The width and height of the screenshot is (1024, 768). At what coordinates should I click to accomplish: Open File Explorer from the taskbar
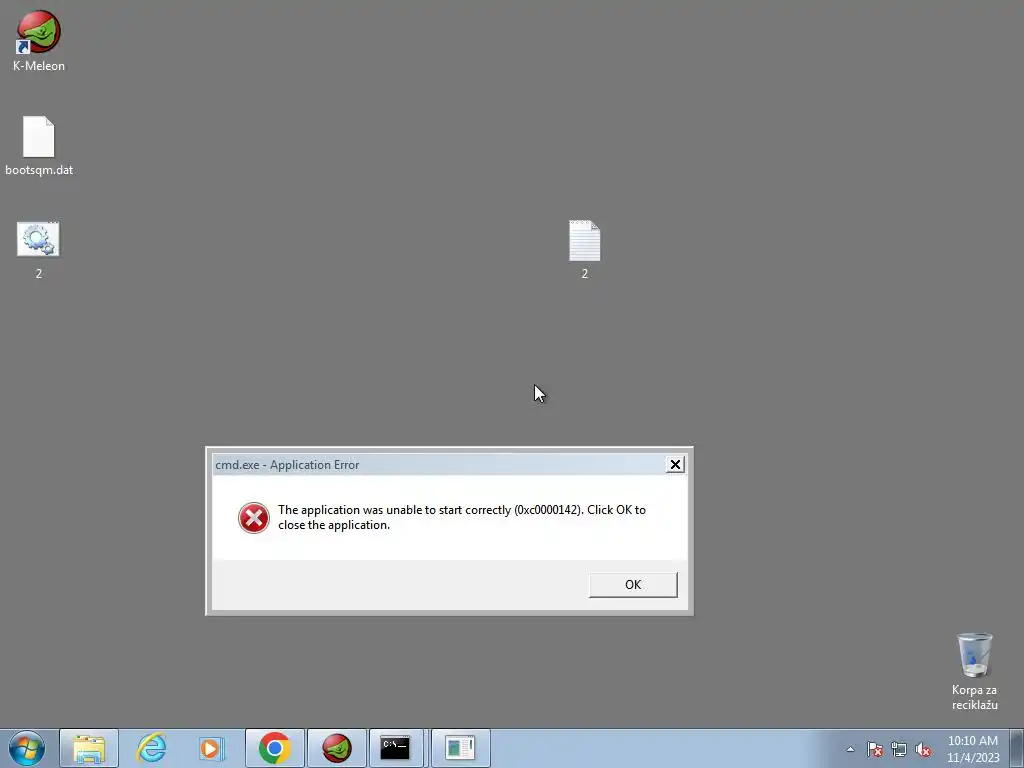89,748
